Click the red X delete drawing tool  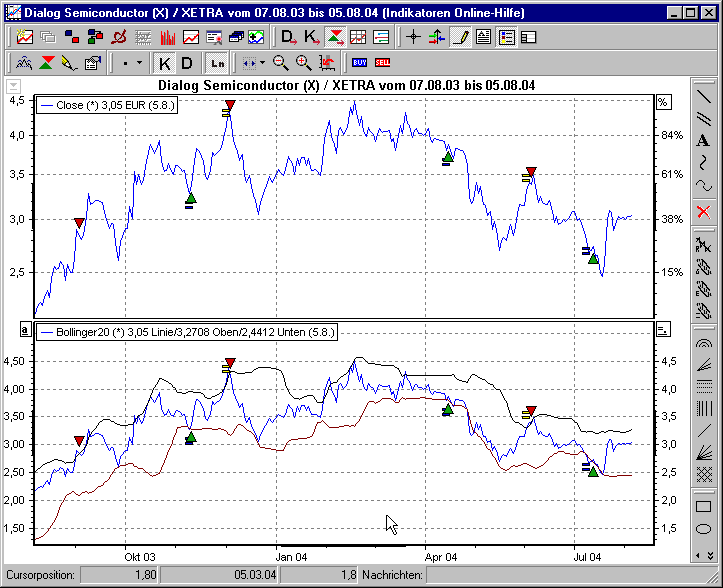click(x=704, y=211)
